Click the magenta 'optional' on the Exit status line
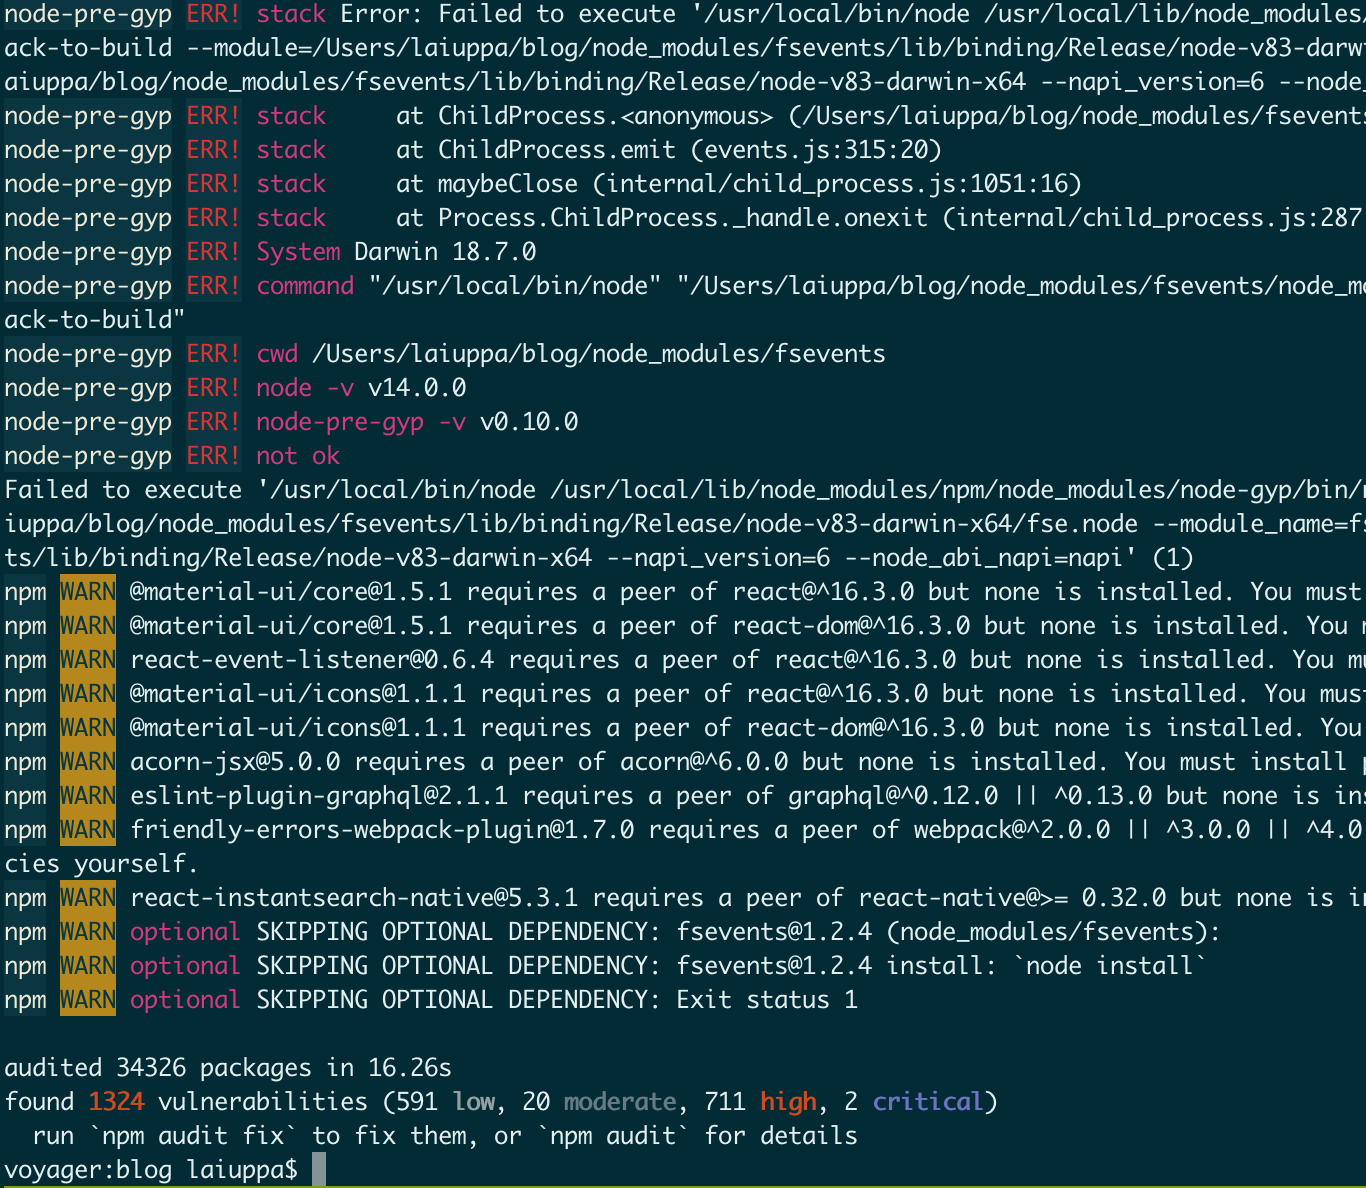1366x1188 pixels. (x=185, y=999)
